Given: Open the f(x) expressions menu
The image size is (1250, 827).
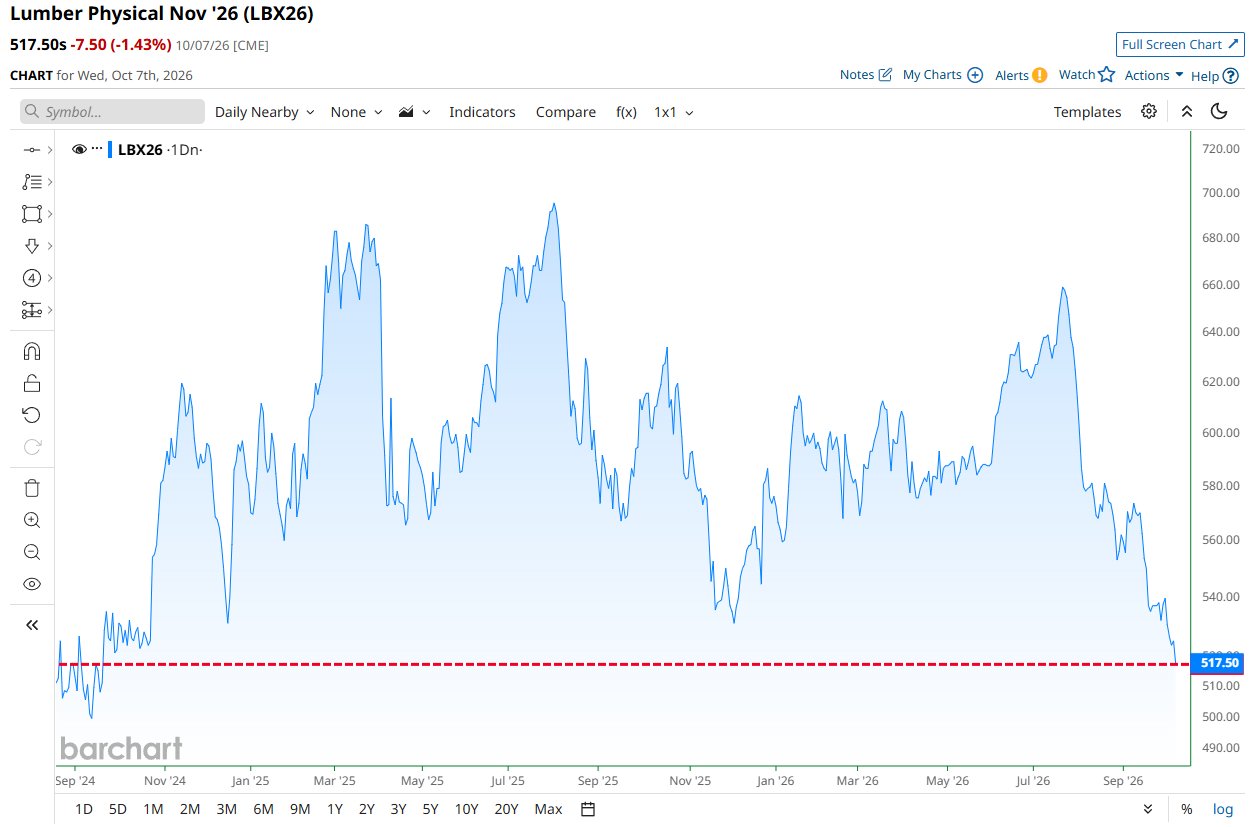Looking at the screenshot, I should [x=626, y=112].
